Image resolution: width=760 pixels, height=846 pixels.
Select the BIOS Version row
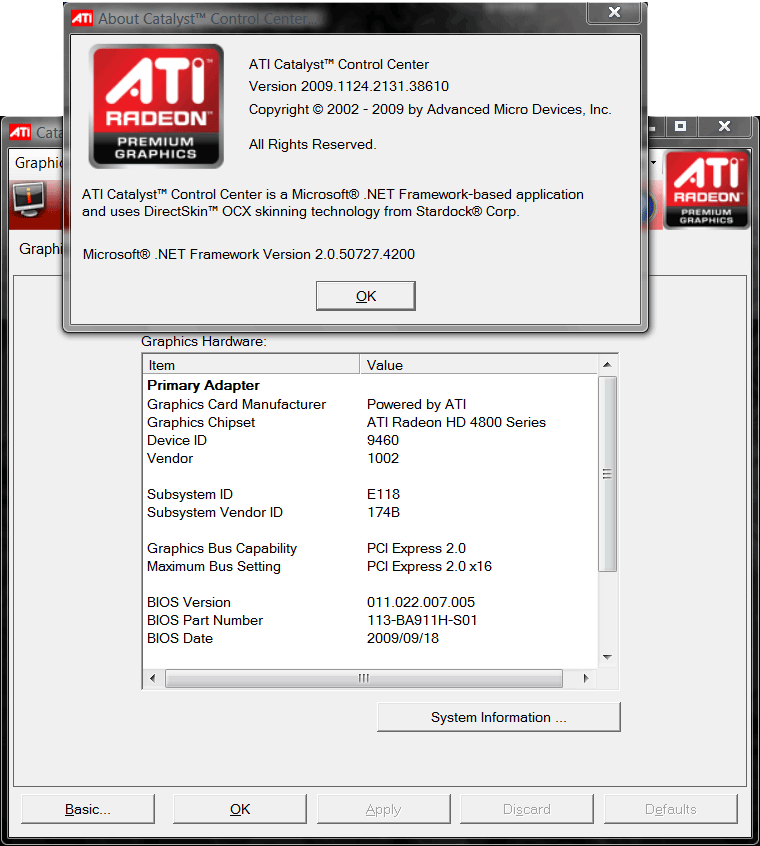[x=370, y=602]
